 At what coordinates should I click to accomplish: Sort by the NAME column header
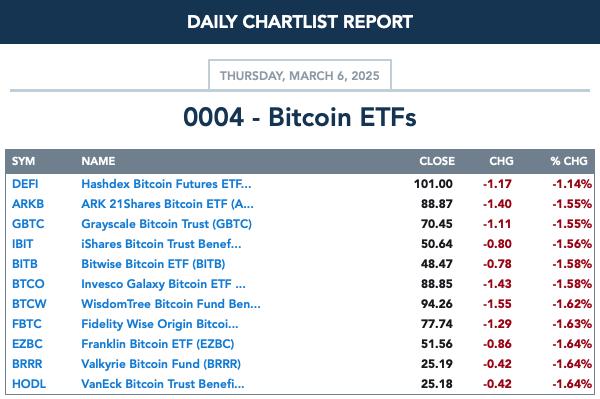pos(98,161)
